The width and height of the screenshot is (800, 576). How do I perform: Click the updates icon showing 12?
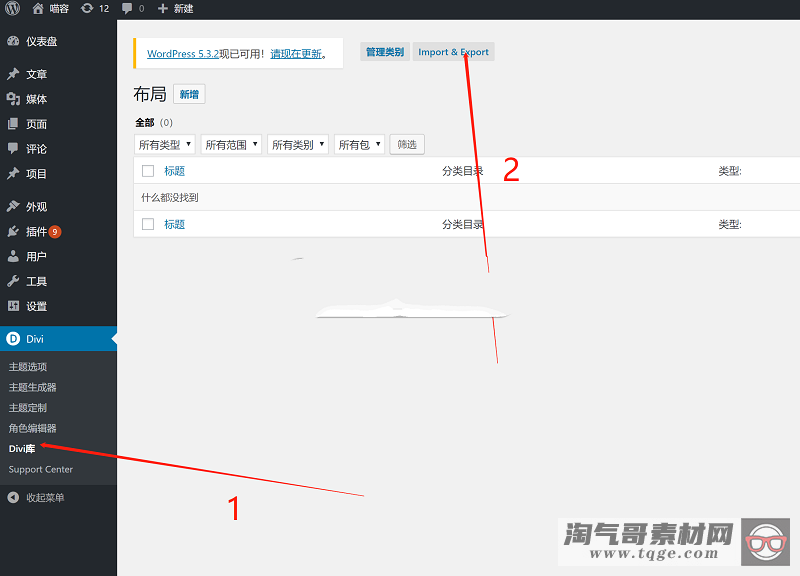click(x=87, y=9)
